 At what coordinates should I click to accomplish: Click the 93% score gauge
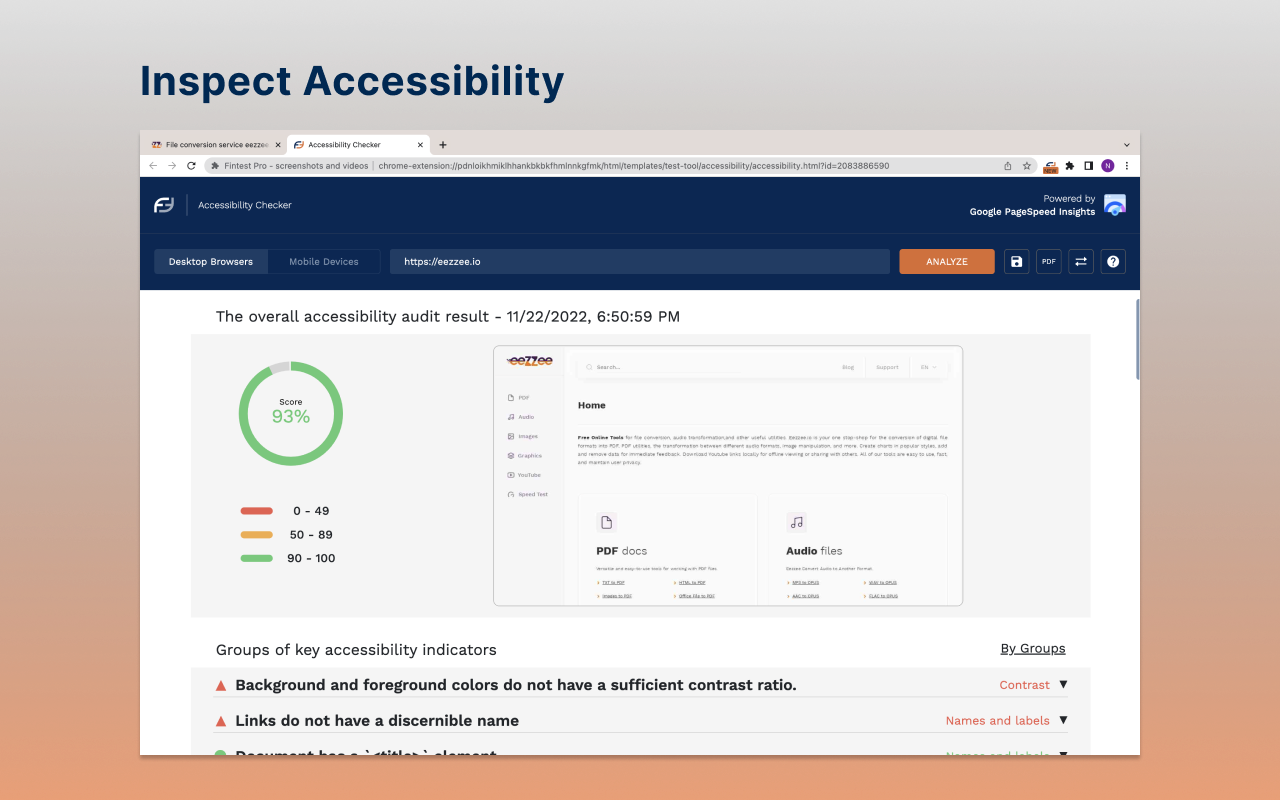coord(291,413)
